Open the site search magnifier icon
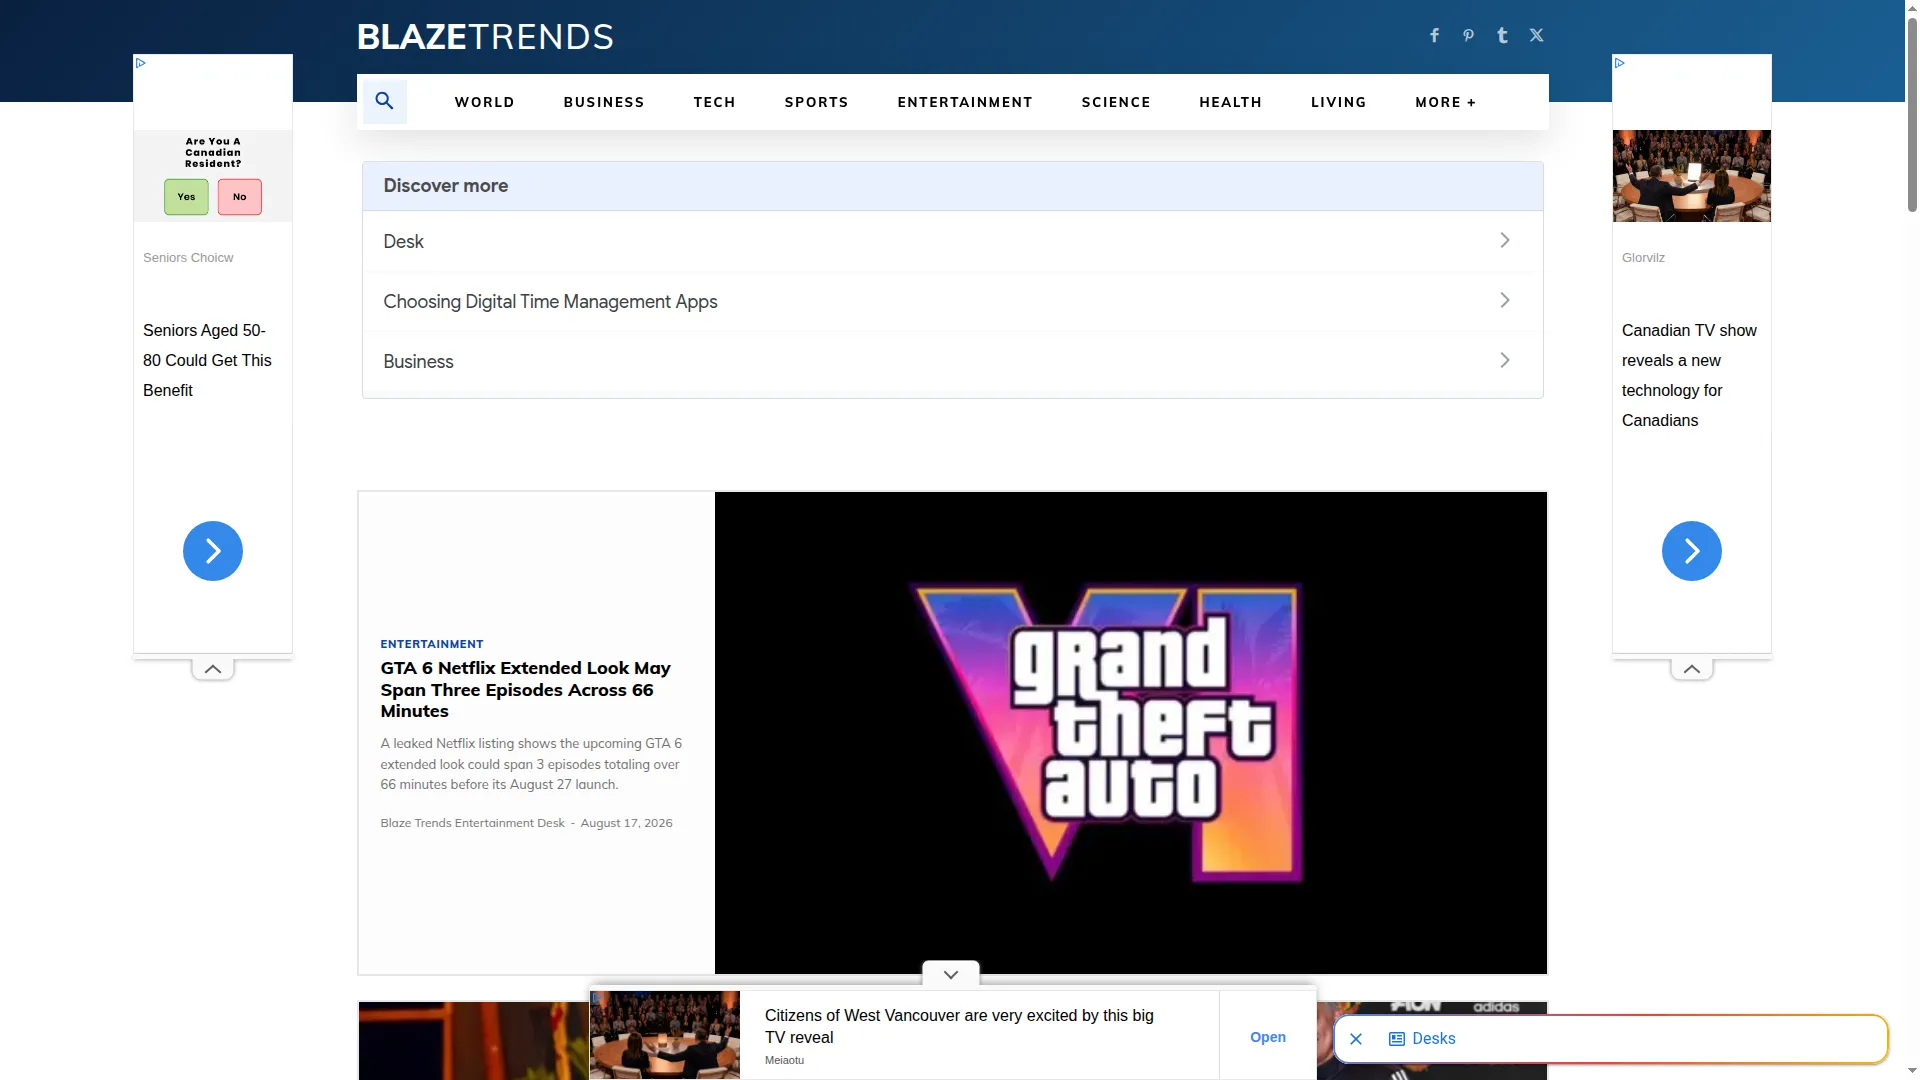This screenshot has width=1920, height=1080. click(x=384, y=101)
